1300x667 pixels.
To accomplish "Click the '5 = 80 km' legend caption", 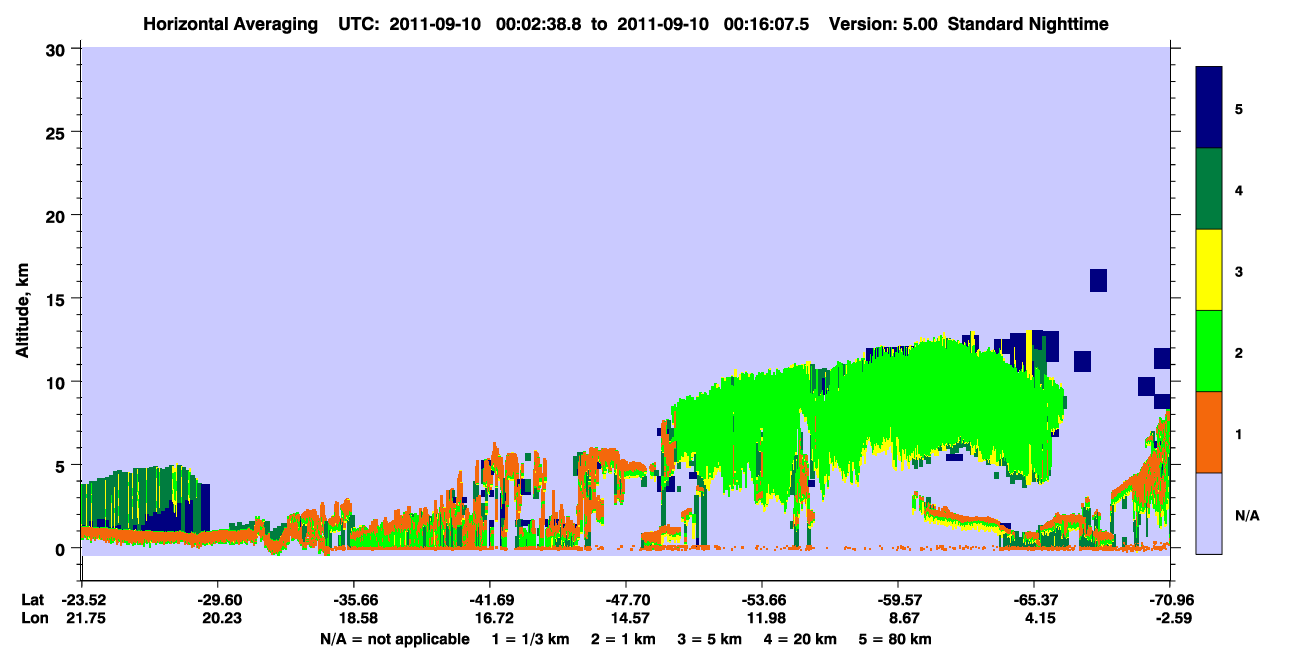I will click(x=897, y=639).
